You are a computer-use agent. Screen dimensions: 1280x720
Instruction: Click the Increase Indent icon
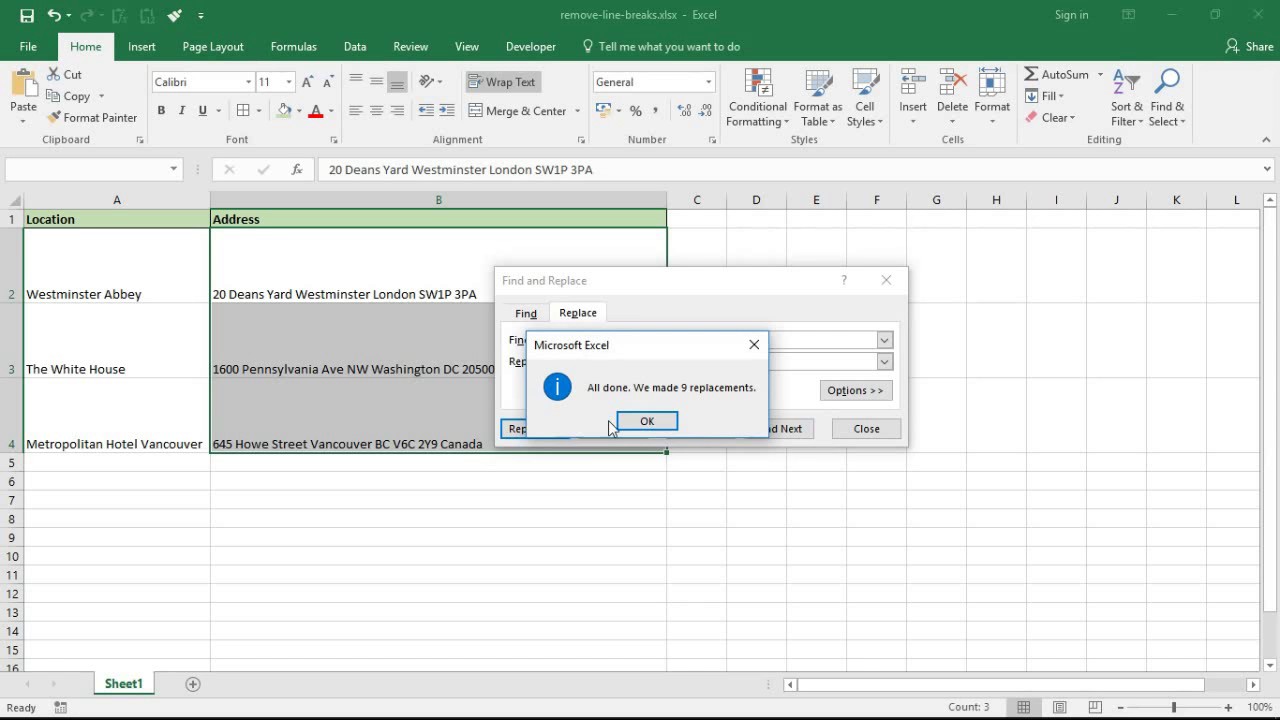(446, 111)
